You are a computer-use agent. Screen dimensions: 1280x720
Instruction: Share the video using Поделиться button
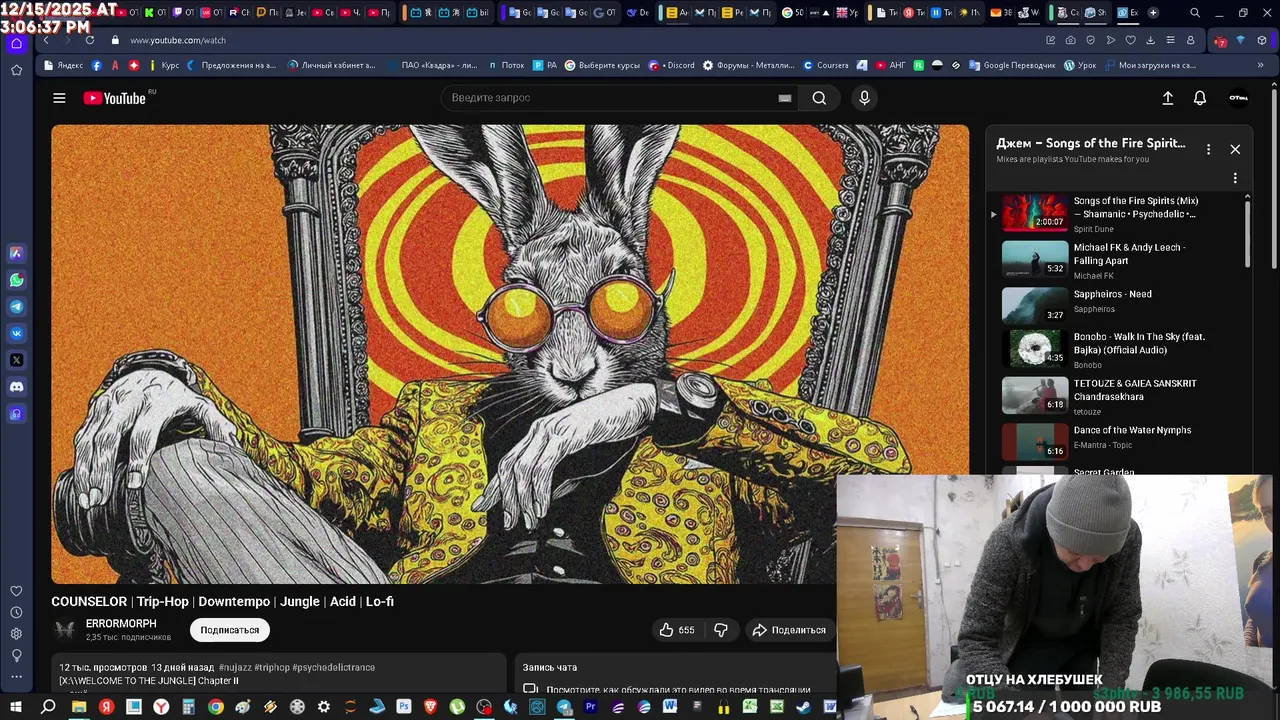[789, 630]
